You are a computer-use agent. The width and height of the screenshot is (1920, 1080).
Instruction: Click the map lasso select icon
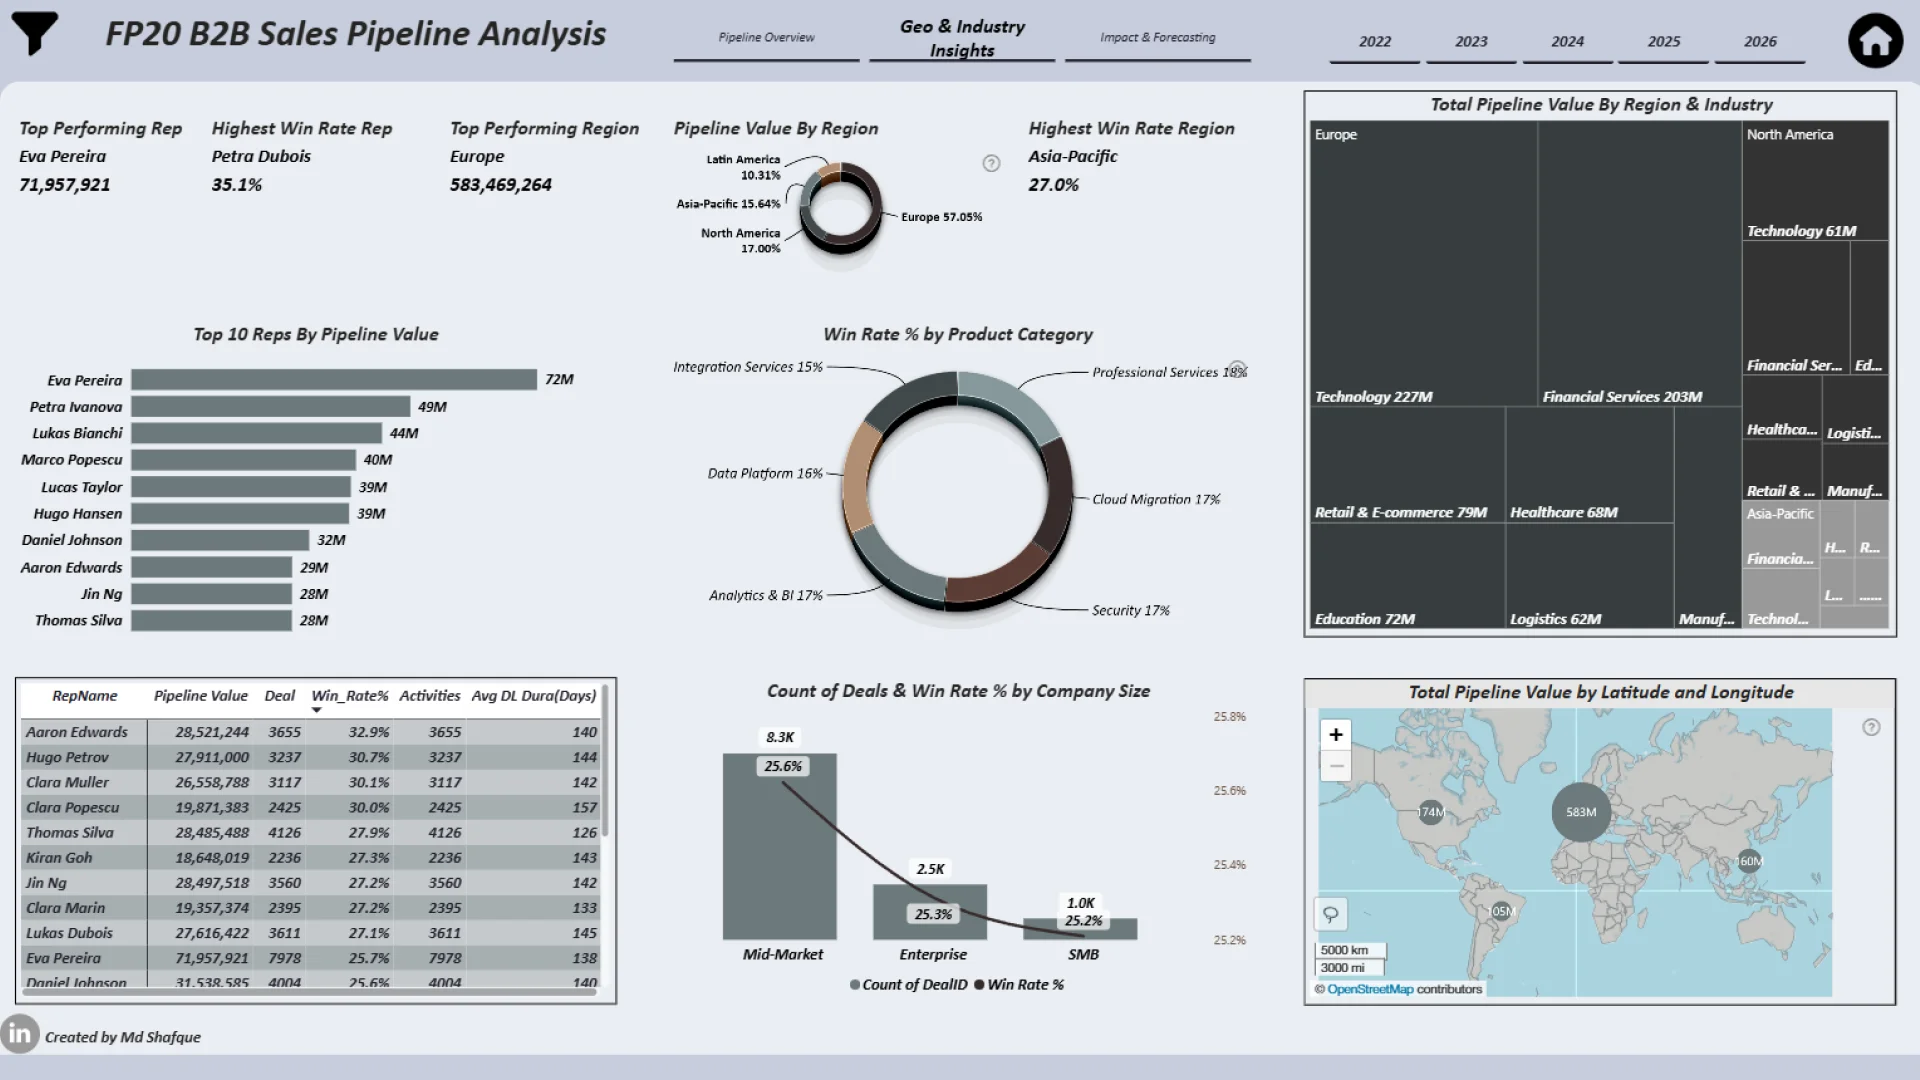pos(1331,914)
